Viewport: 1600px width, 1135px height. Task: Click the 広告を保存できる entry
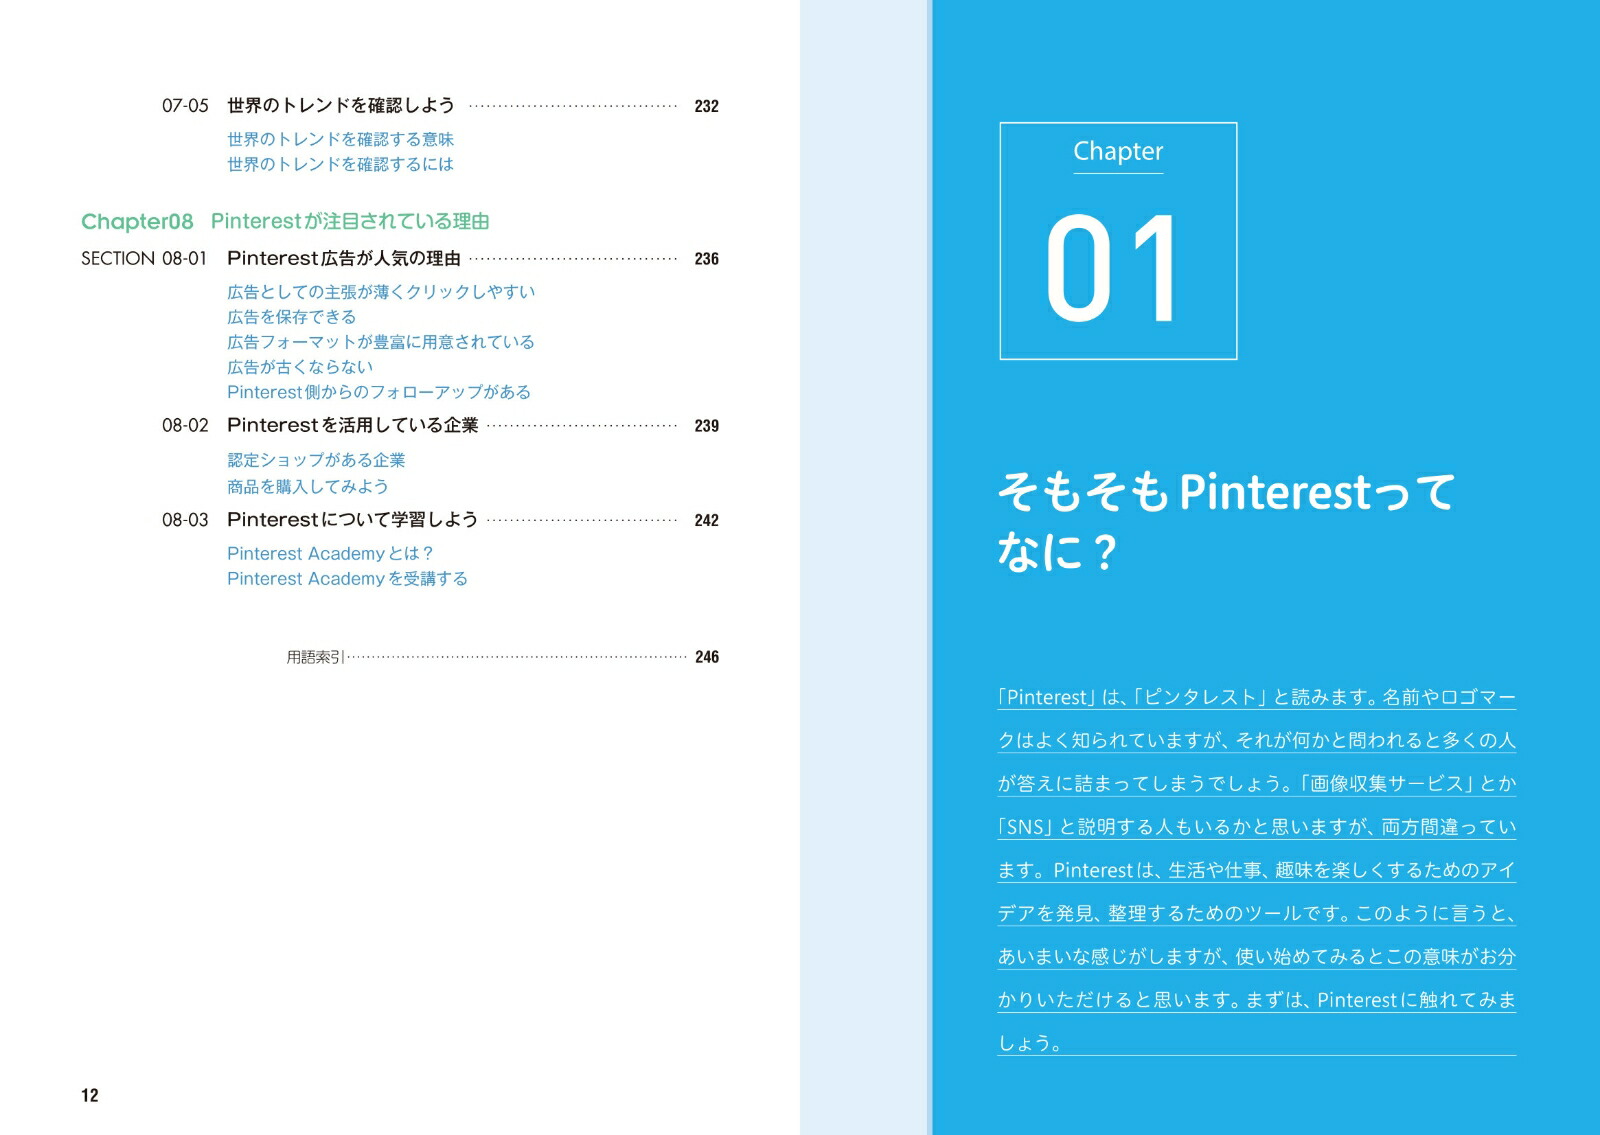pyautogui.click(x=289, y=317)
